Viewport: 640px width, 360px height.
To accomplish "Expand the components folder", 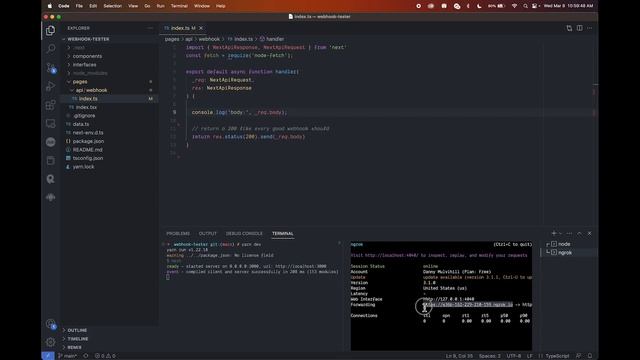I will point(87,56).
